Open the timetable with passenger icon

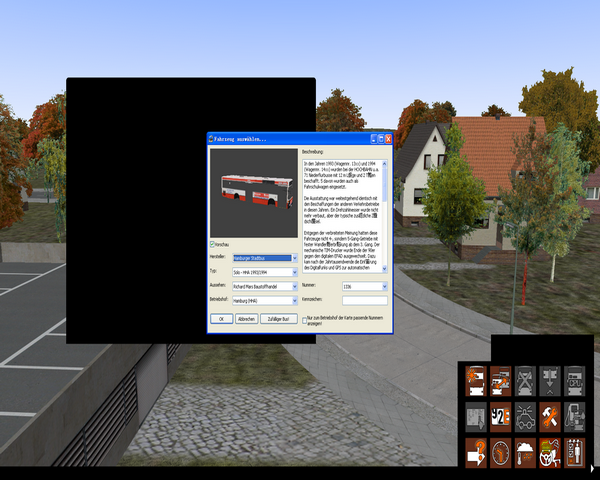click(x=574, y=453)
